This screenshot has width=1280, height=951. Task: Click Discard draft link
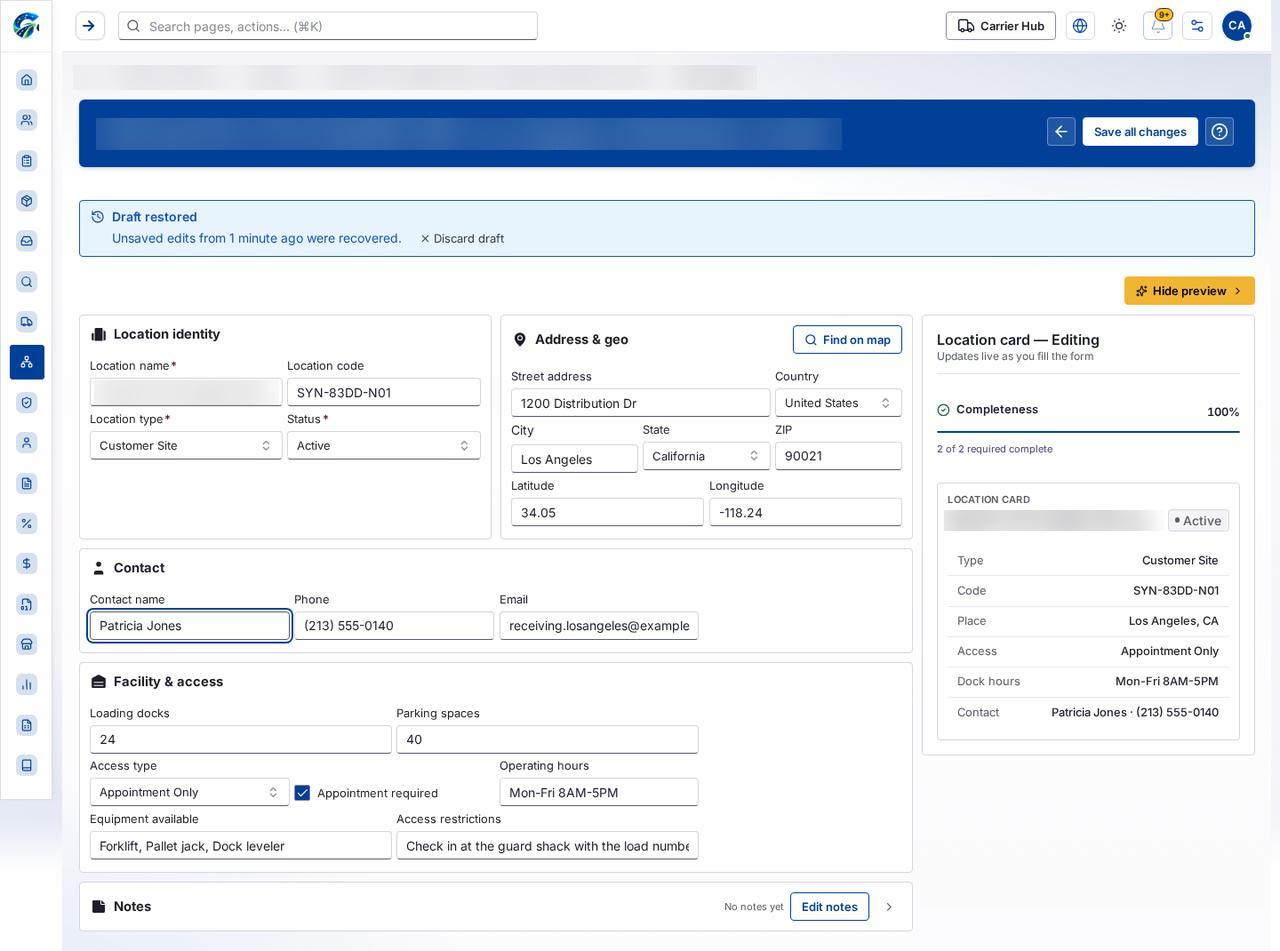[462, 239]
